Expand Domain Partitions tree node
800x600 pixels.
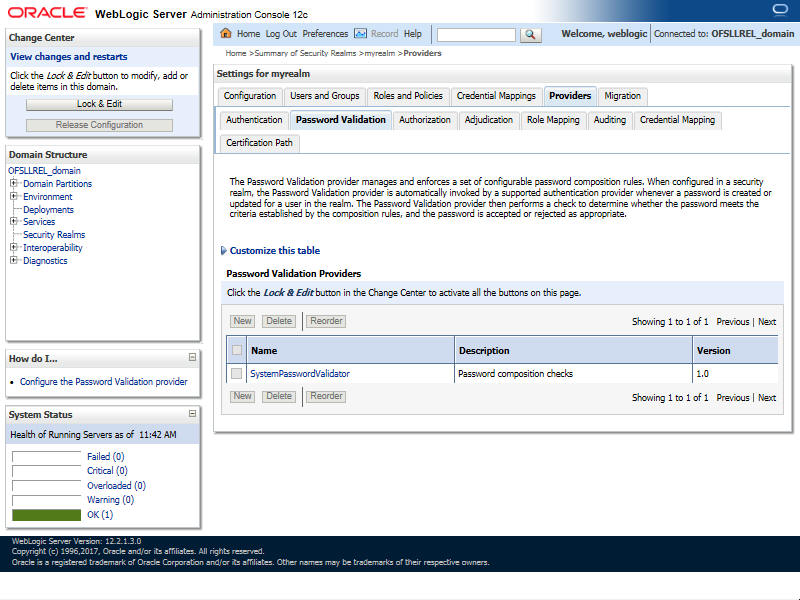tap(14, 183)
